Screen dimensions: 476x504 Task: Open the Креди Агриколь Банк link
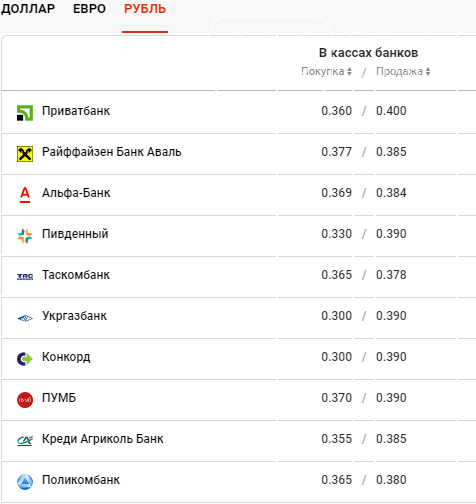103,439
